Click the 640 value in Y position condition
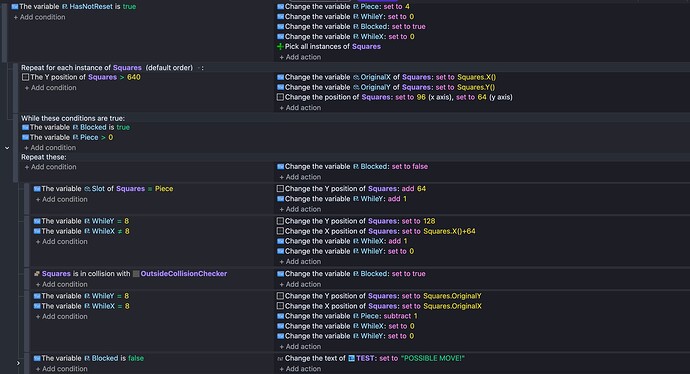The image size is (690, 374). tap(134, 77)
